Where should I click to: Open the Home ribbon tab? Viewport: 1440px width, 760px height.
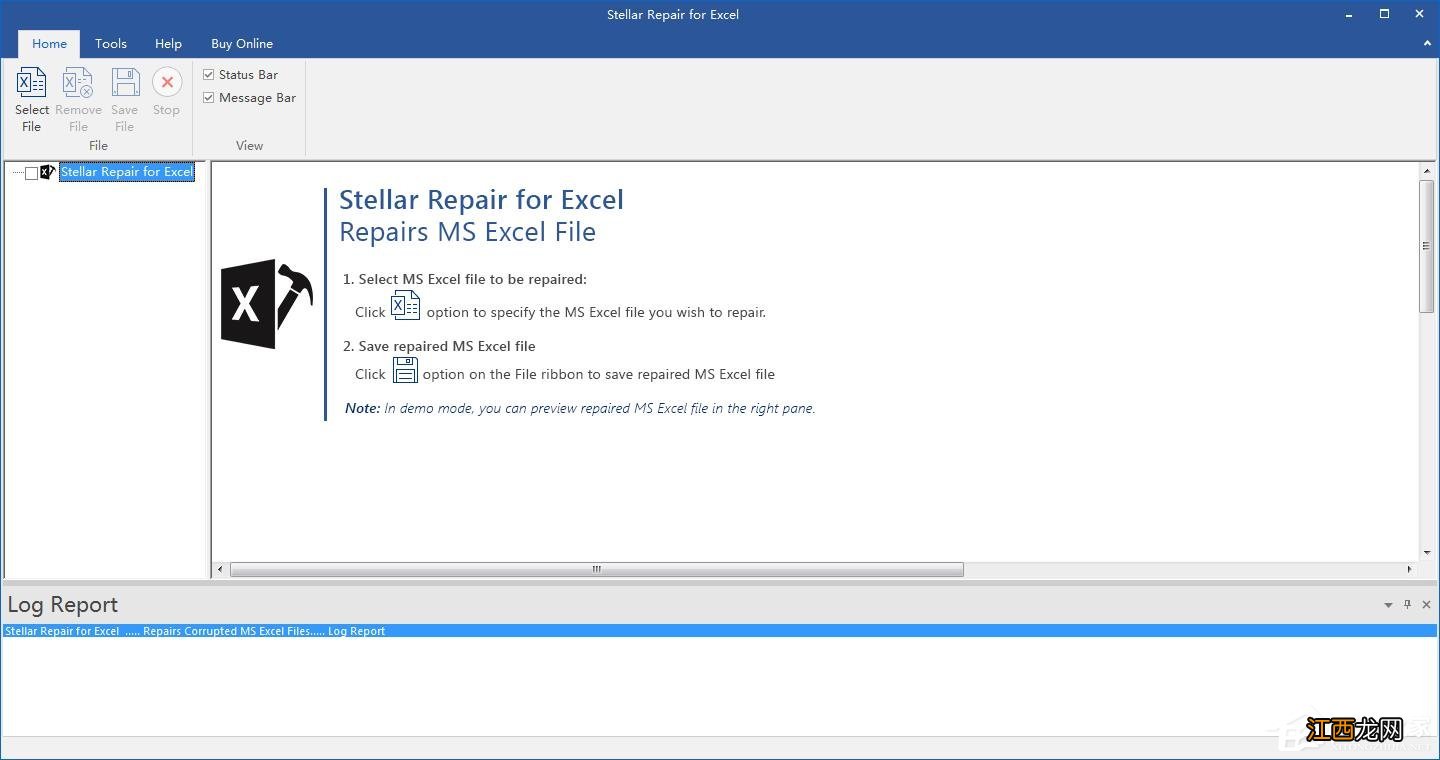(x=49, y=44)
